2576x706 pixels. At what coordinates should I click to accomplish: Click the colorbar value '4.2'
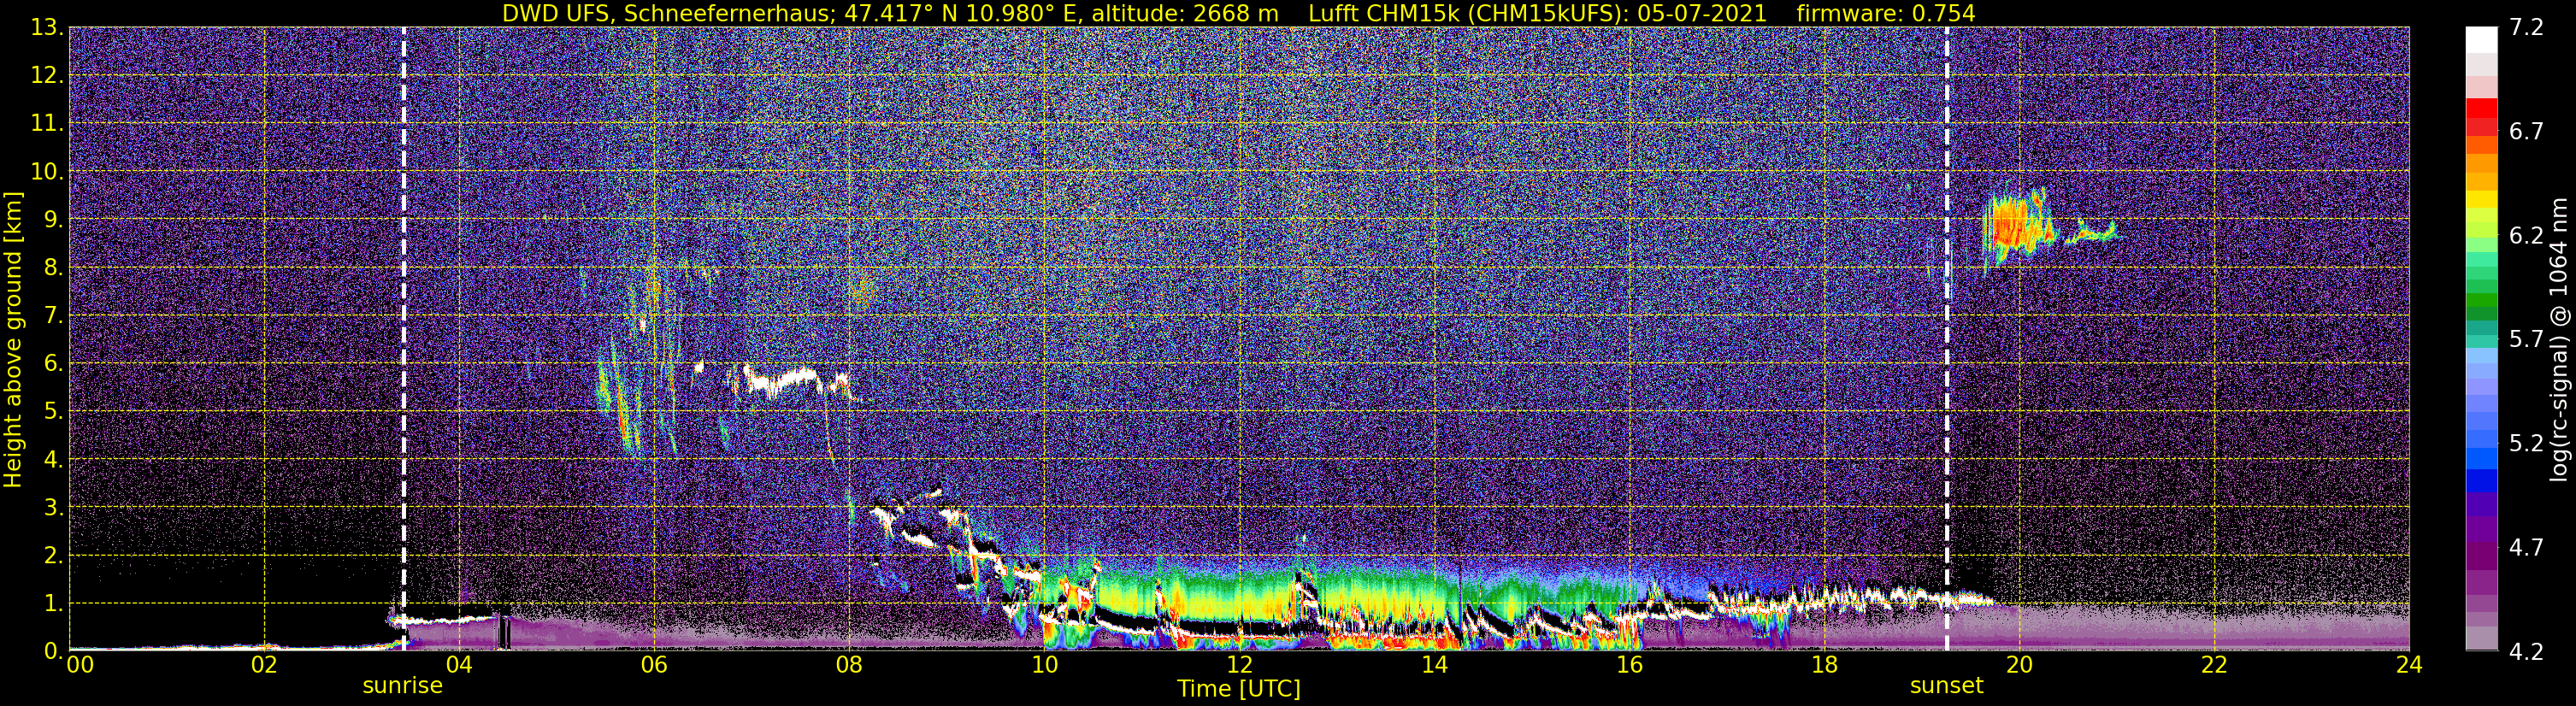pos(2526,652)
